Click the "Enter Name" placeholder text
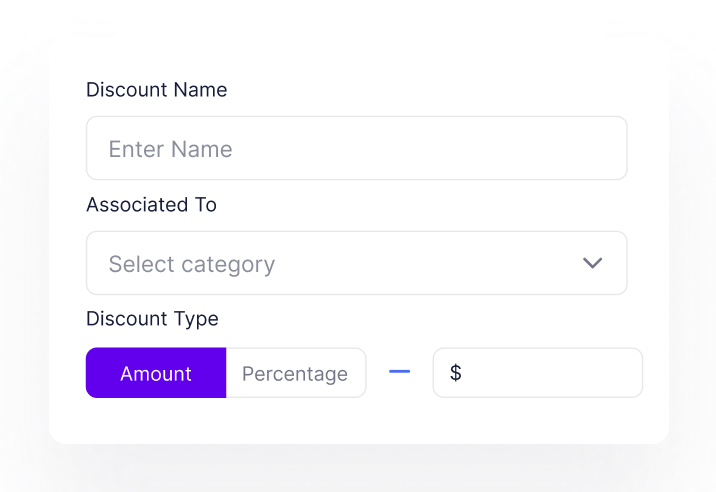Viewport: 716px width, 492px height. (170, 149)
